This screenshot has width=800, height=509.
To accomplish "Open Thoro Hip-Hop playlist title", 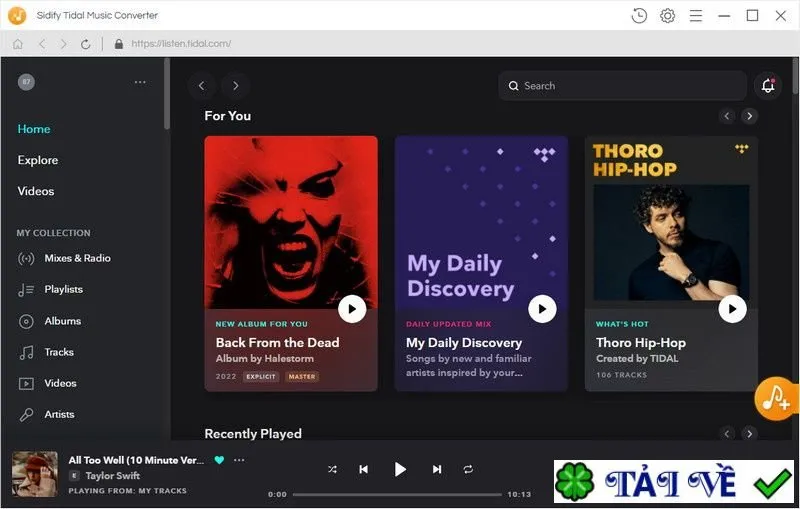I will pos(641,343).
